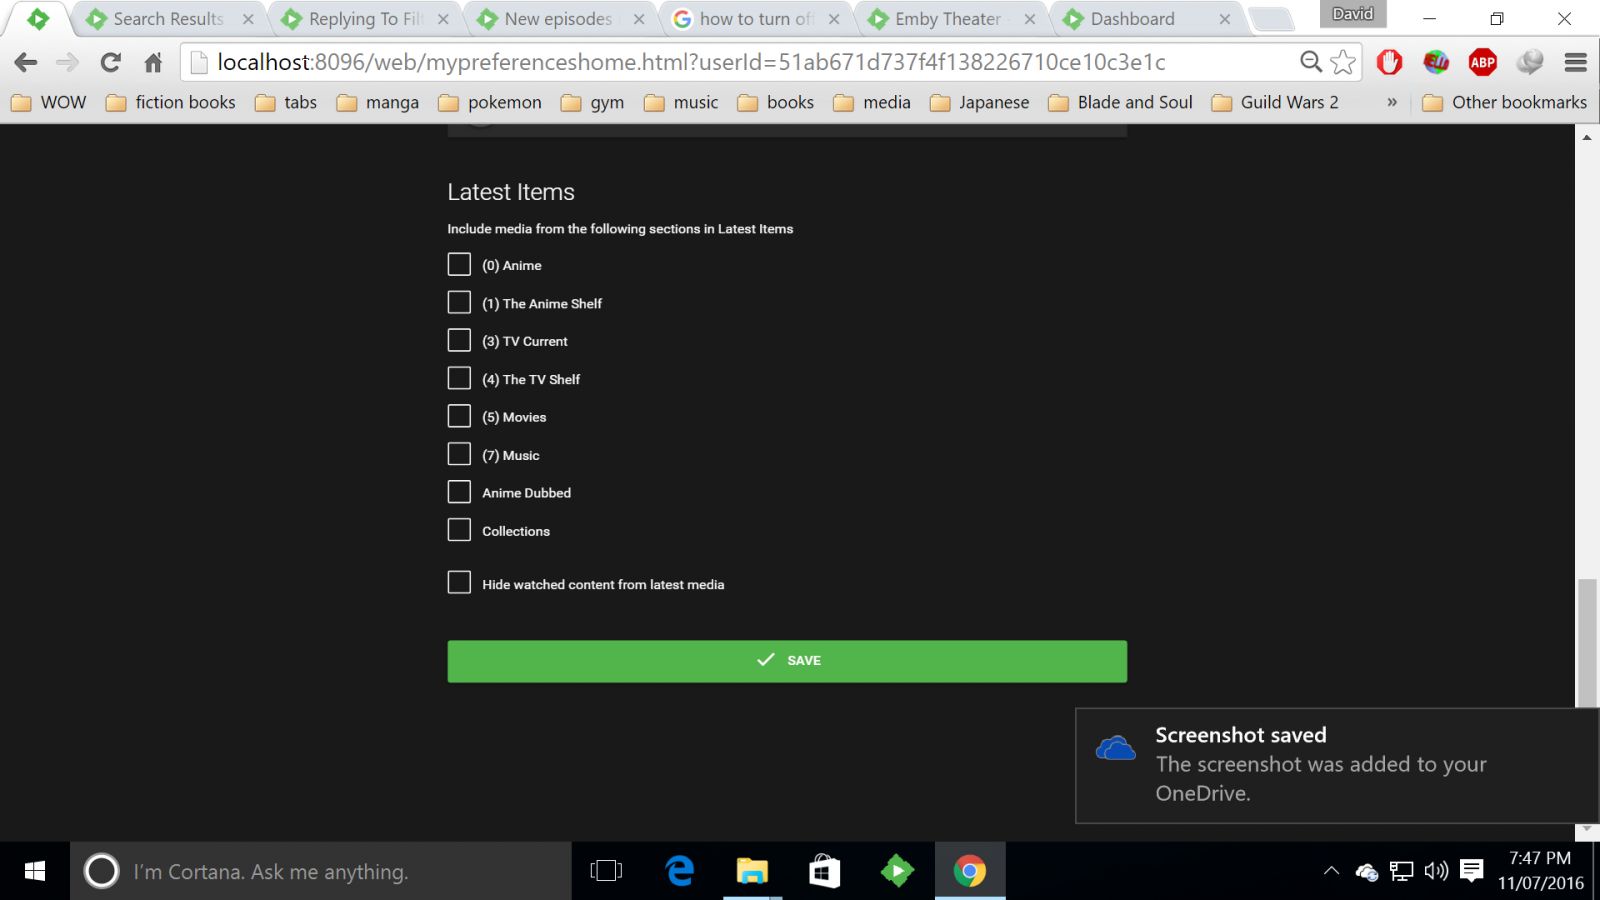The height and width of the screenshot is (900, 1600).
Task: Open the 'how to turn off' Google tab
Action: pyautogui.click(x=756, y=19)
